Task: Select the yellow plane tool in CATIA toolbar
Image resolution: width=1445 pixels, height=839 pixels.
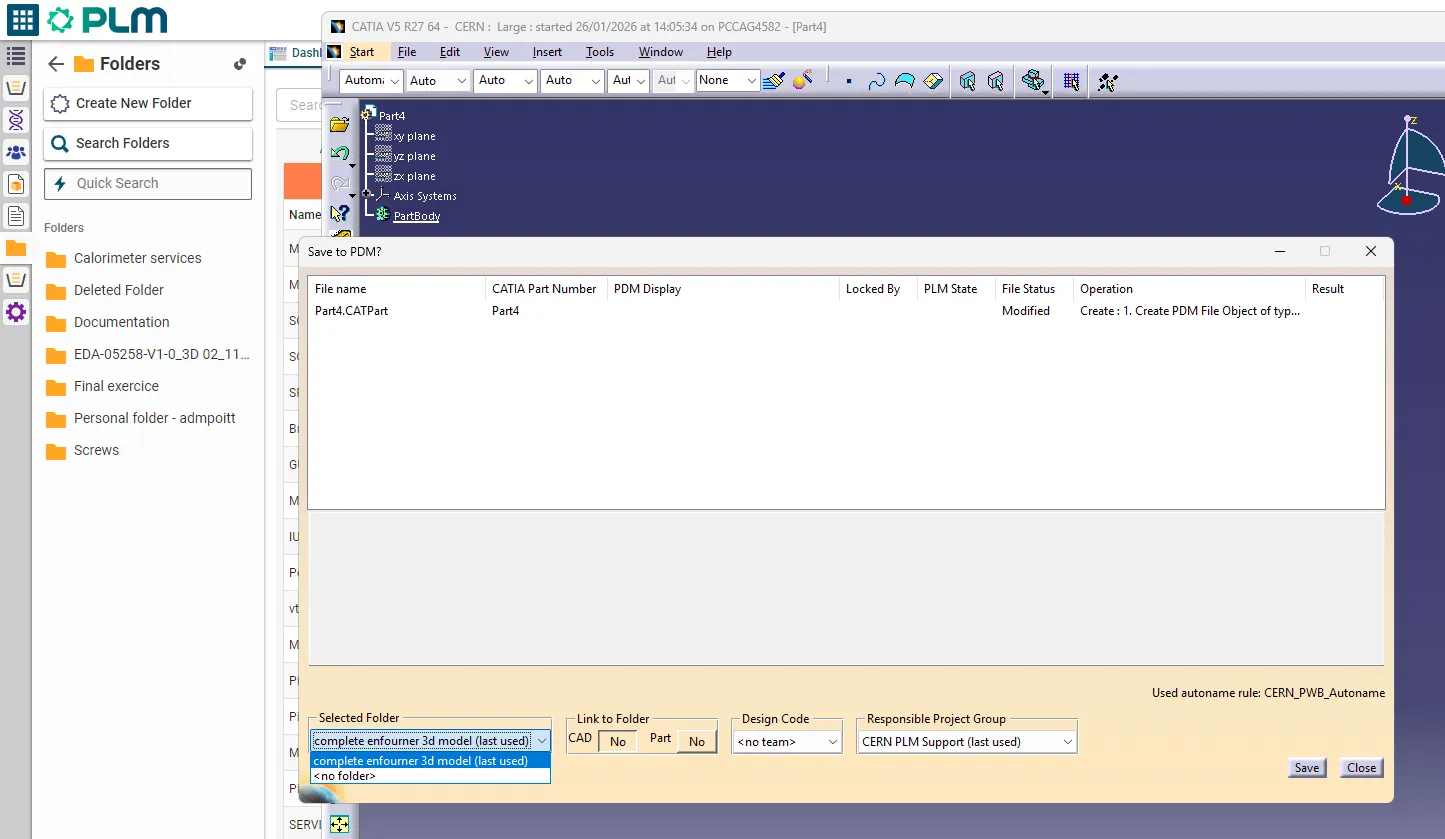Action: pos(933,81)
